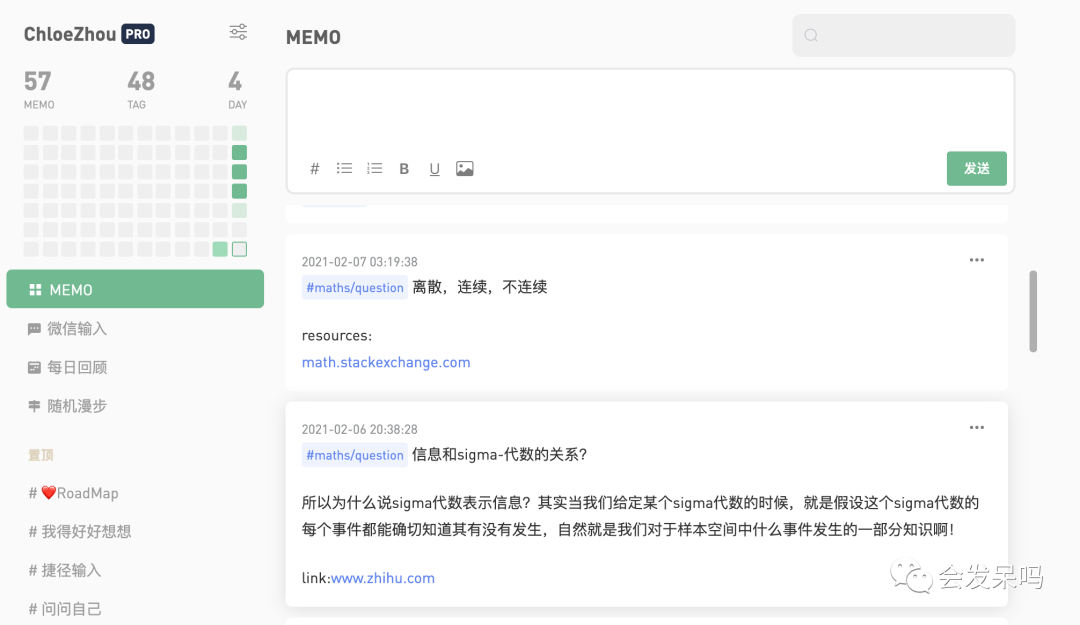
Task: Insert an image using the picture icon
Action: pyautogui.click(x=465, y=168)
